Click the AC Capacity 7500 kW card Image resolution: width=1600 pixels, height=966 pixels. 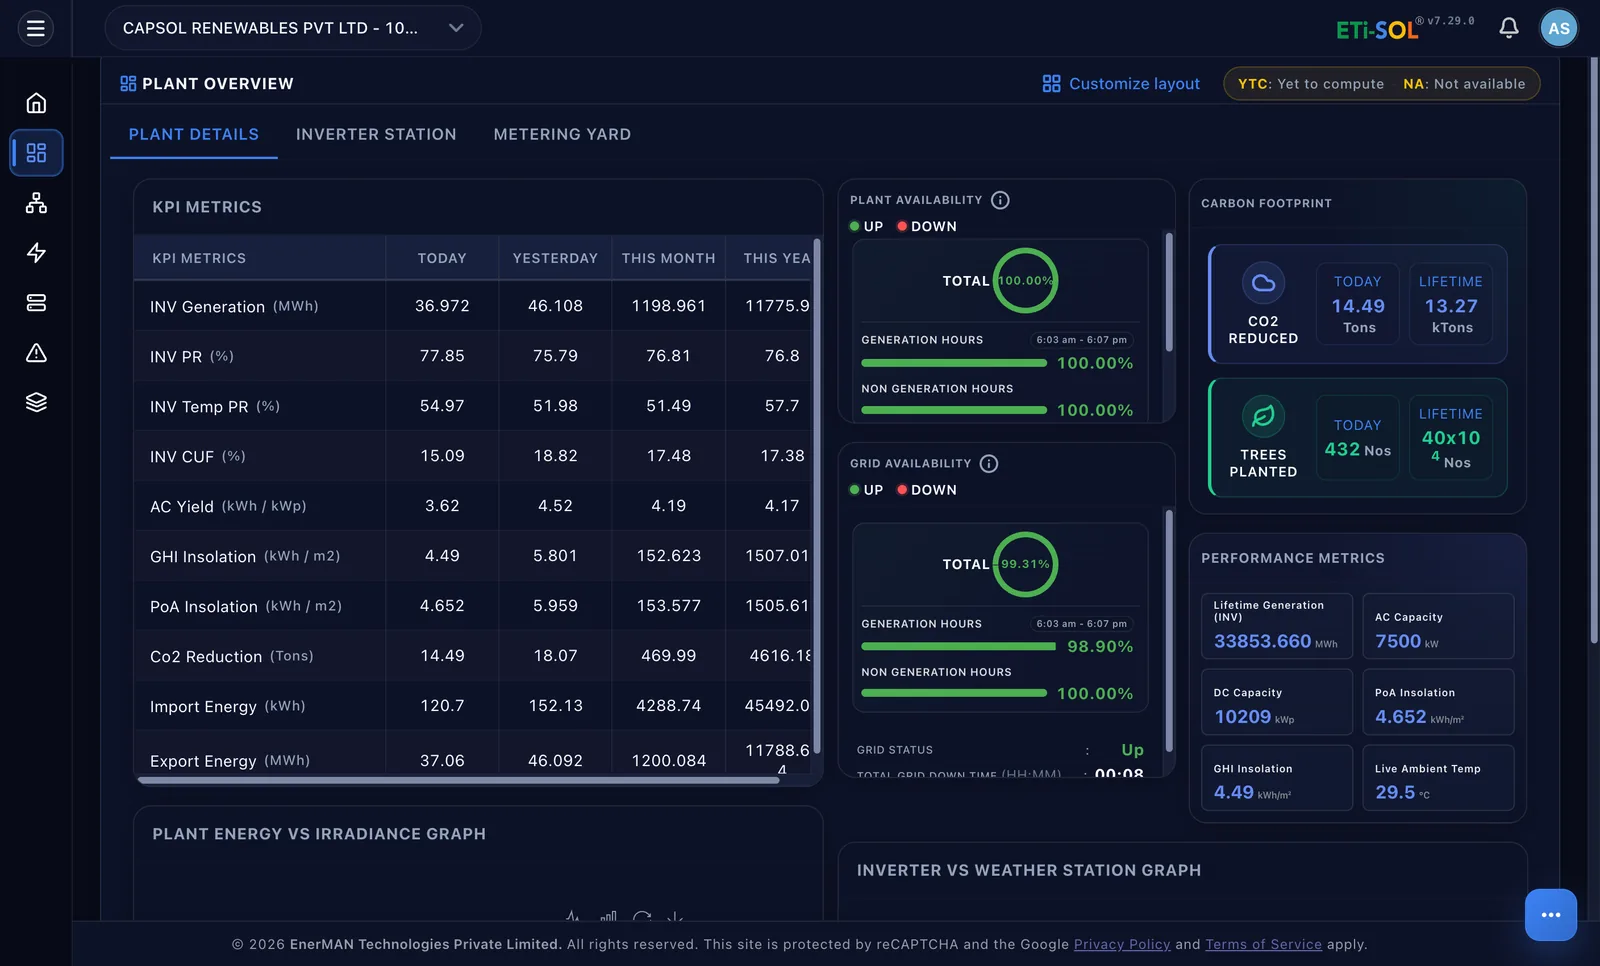(1438, 626)
